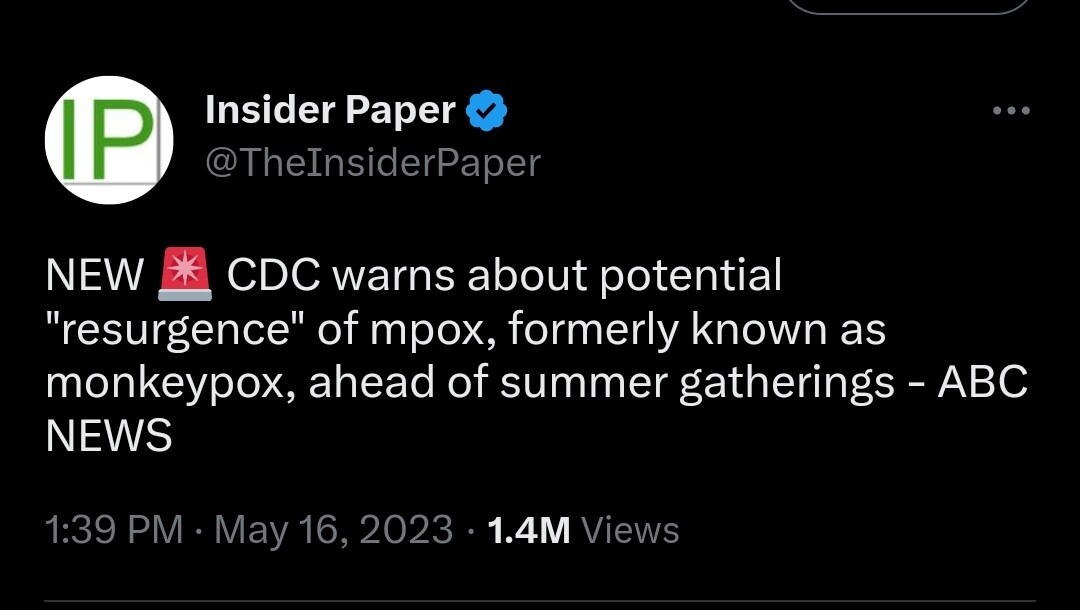Screen dimensions: 1080x610
Task: Click the Views label beside 1.4M
Action: click(630, 530)
